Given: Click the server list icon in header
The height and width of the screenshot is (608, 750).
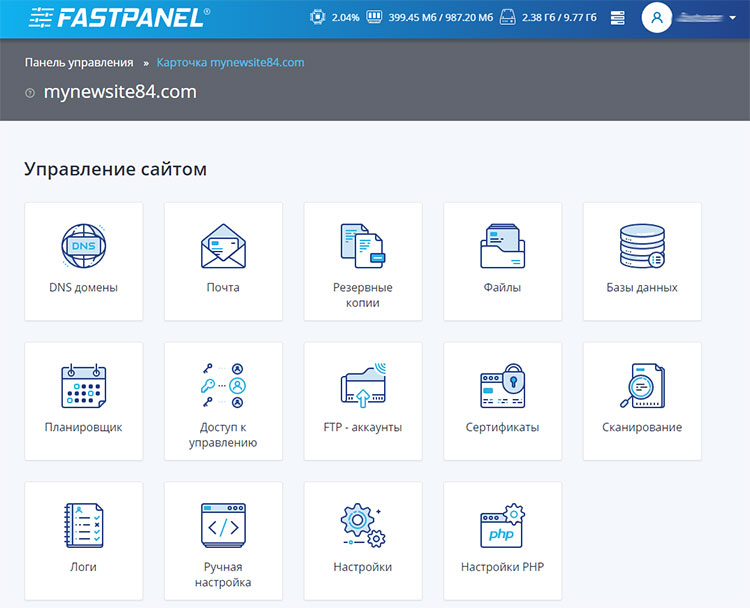Looking at the screenshot, I should pyautogui.click(x=617, y=18).
